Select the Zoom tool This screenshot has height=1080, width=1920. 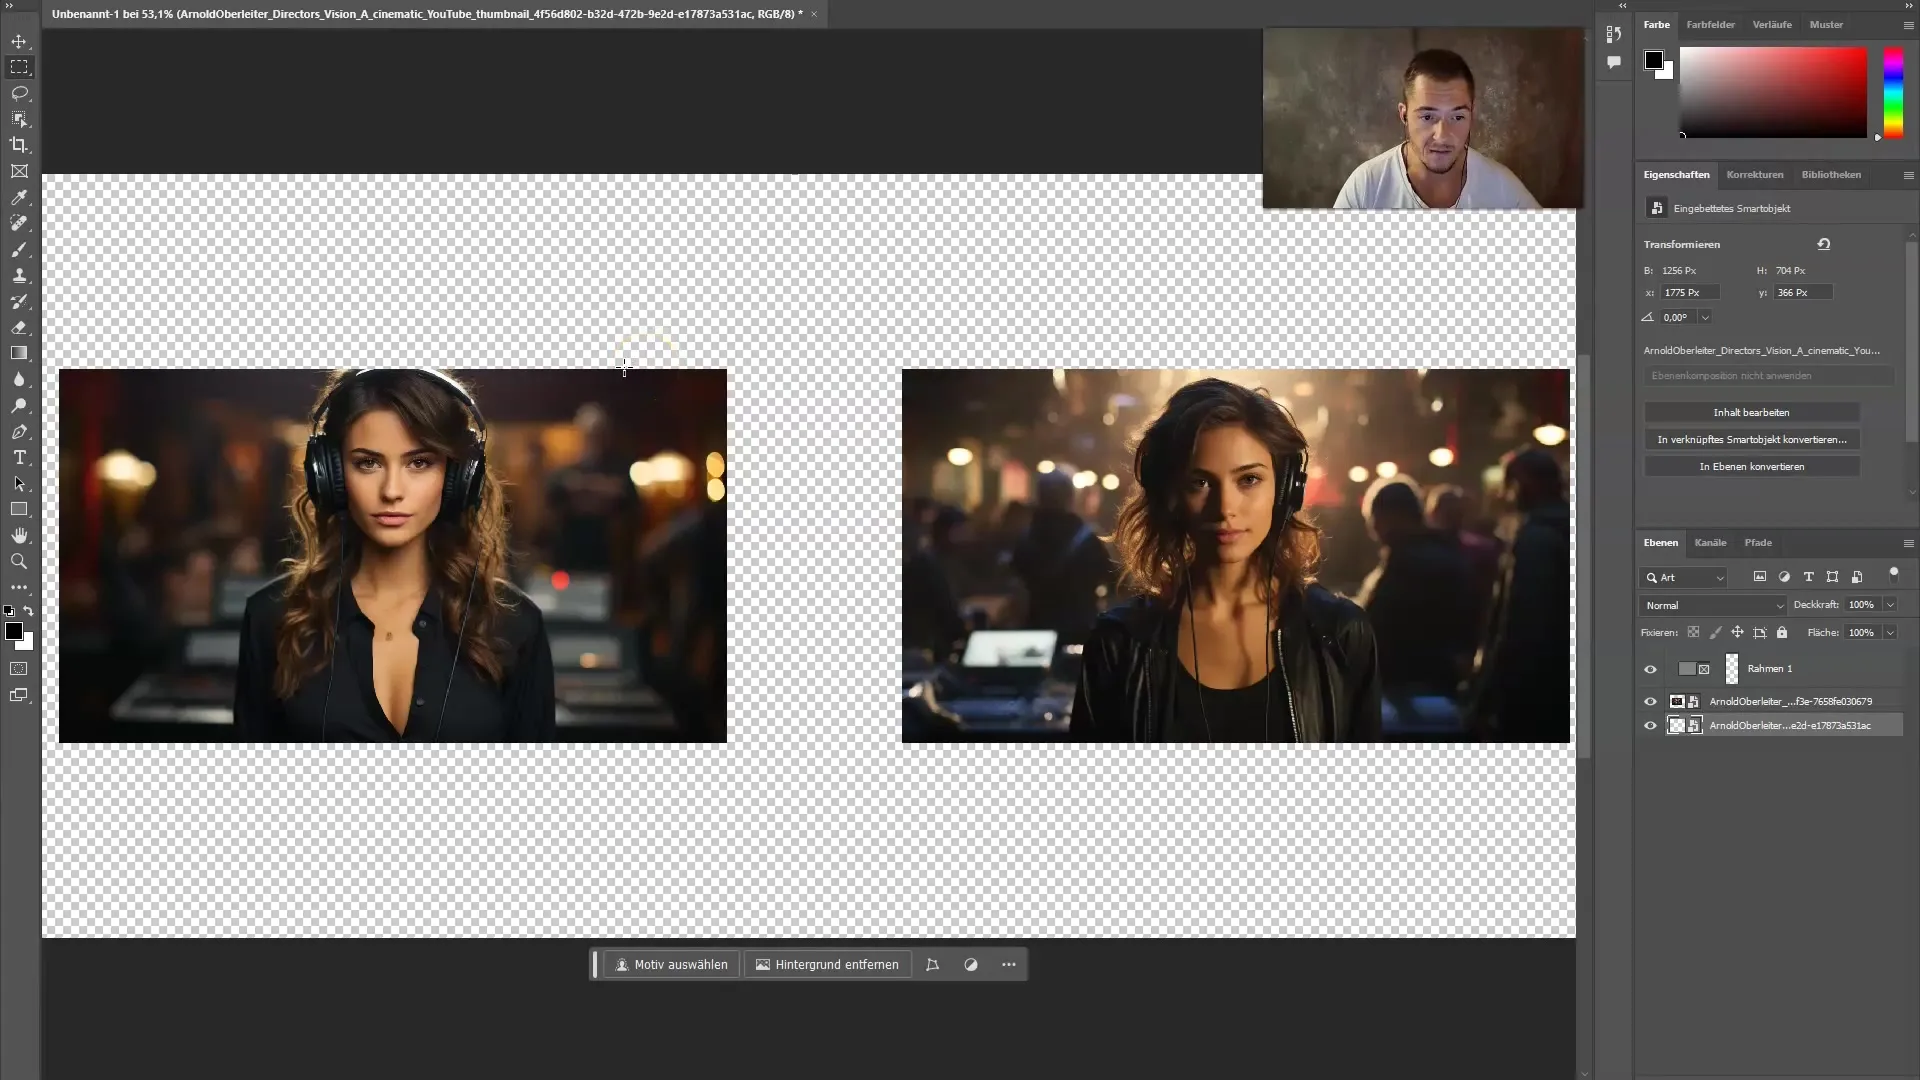coord(19,561)
